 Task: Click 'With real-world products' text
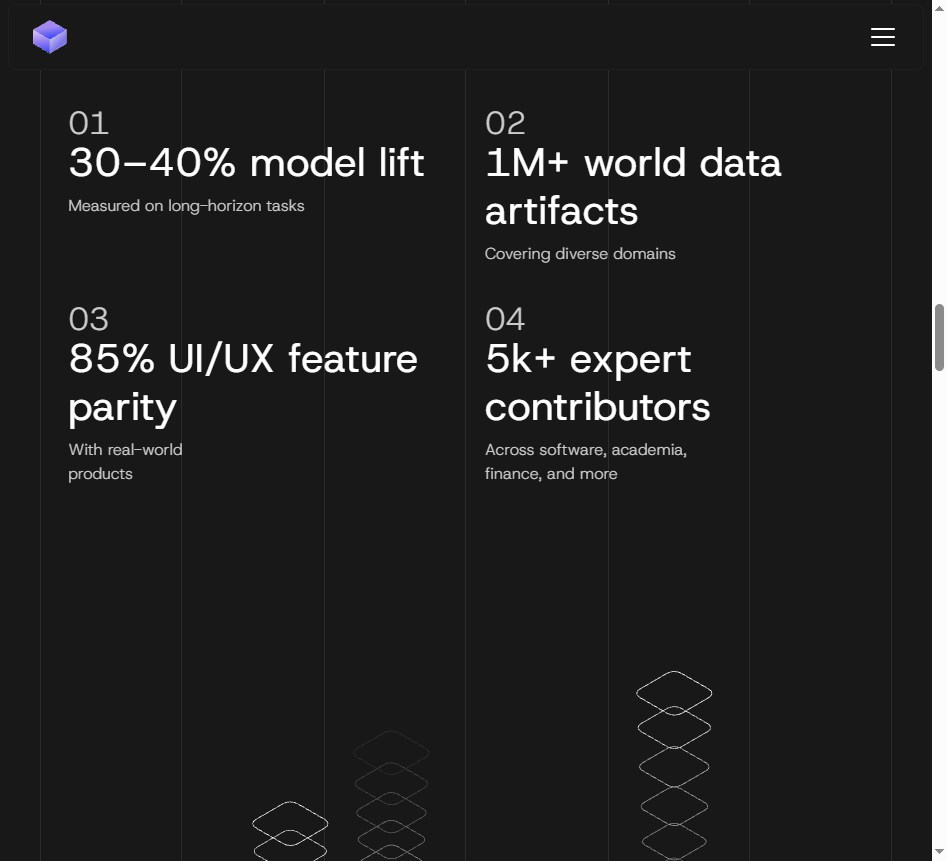point(125,462)
